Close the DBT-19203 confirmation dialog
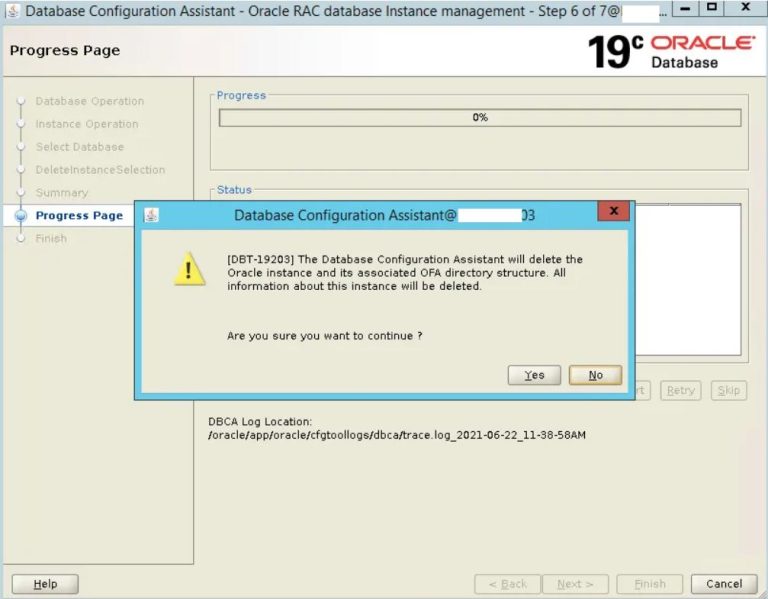Viewport: 768px width, 599px height. [613, 212]
